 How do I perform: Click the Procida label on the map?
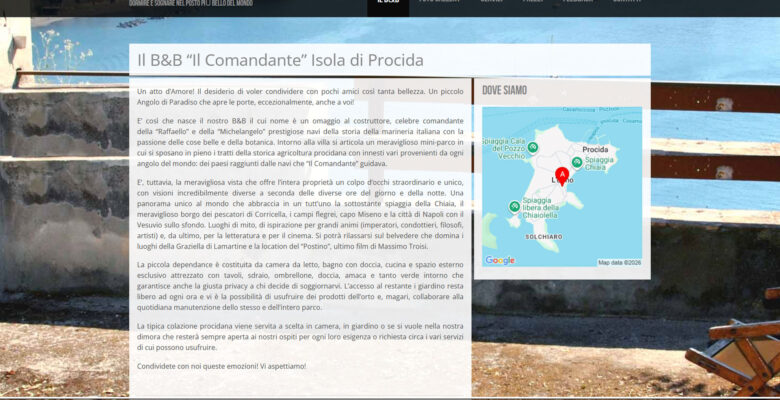pyautogui.click(x=595, y=149)
